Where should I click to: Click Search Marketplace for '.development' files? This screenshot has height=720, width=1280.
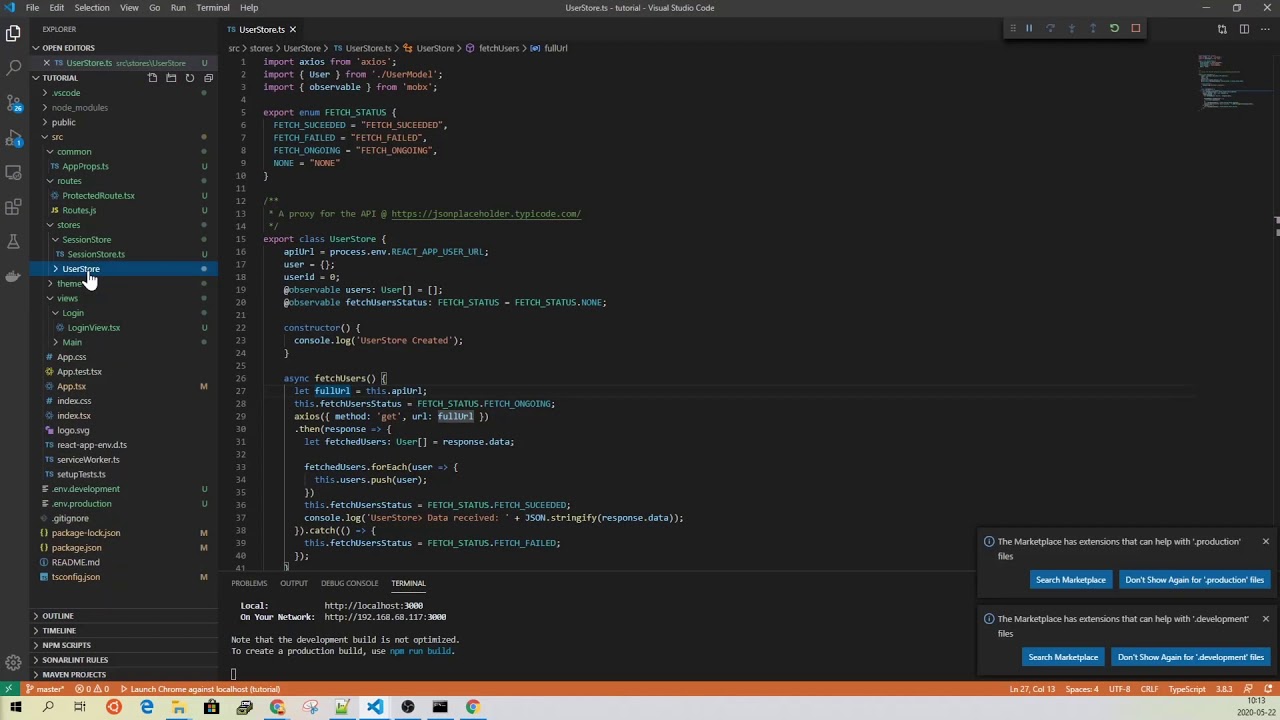[1063, 657]
